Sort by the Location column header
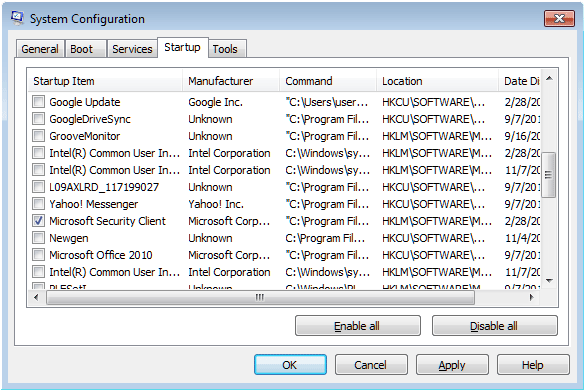The width and height of the screenshot is (585, 391). click(437, 81)
